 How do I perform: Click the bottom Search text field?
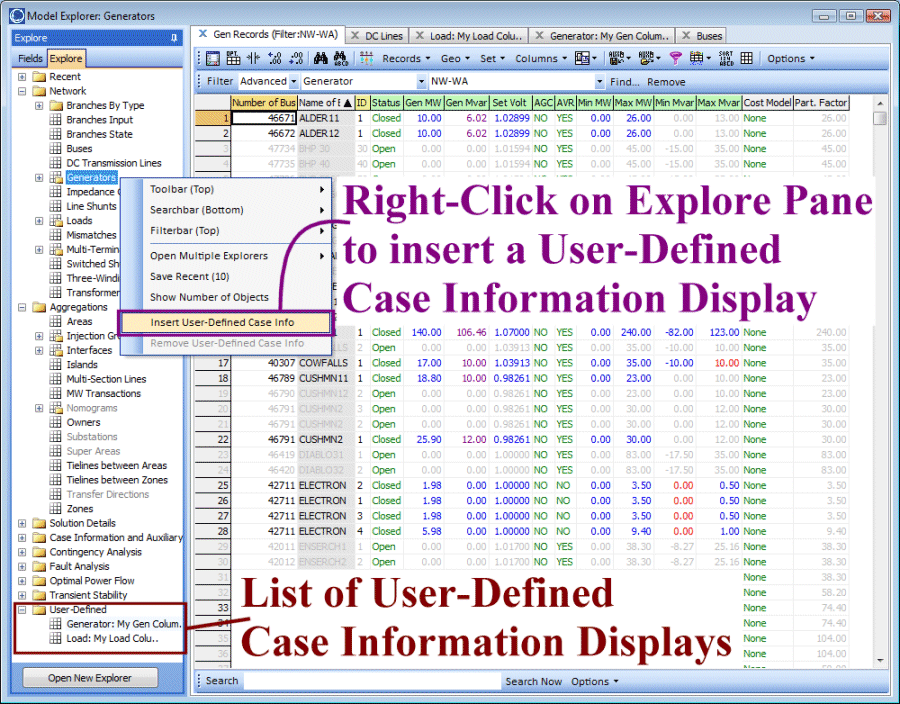coord(372,682)
